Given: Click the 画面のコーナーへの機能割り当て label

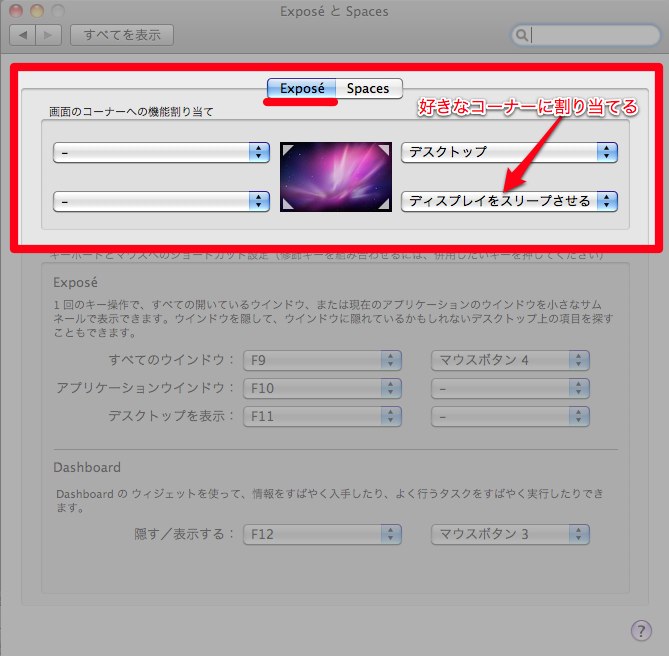Looking at the screenshot, I should (131, 112).
